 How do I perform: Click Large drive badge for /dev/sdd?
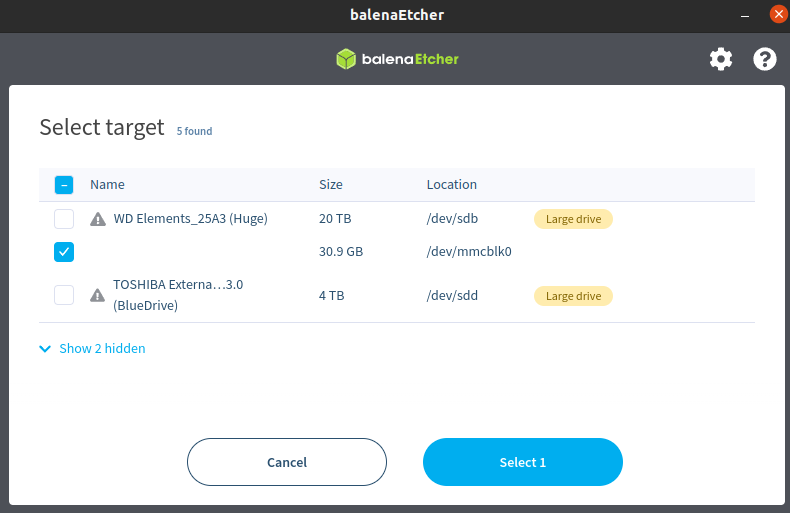tap(573, 296)
